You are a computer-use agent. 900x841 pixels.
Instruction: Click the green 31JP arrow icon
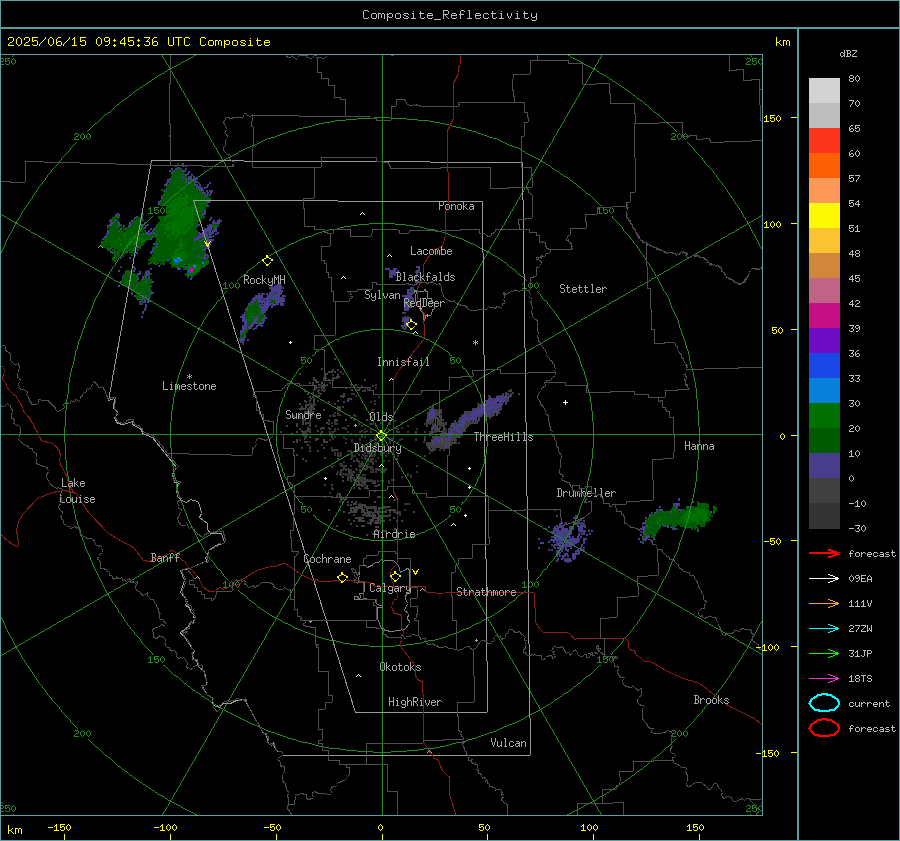824,653
